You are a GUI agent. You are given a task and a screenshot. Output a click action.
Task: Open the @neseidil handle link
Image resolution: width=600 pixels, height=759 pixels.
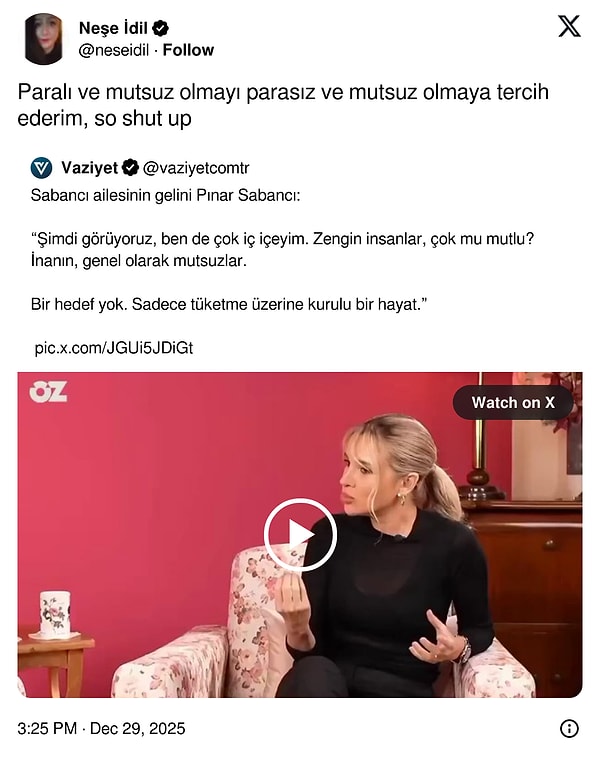[x=114, y=50]
